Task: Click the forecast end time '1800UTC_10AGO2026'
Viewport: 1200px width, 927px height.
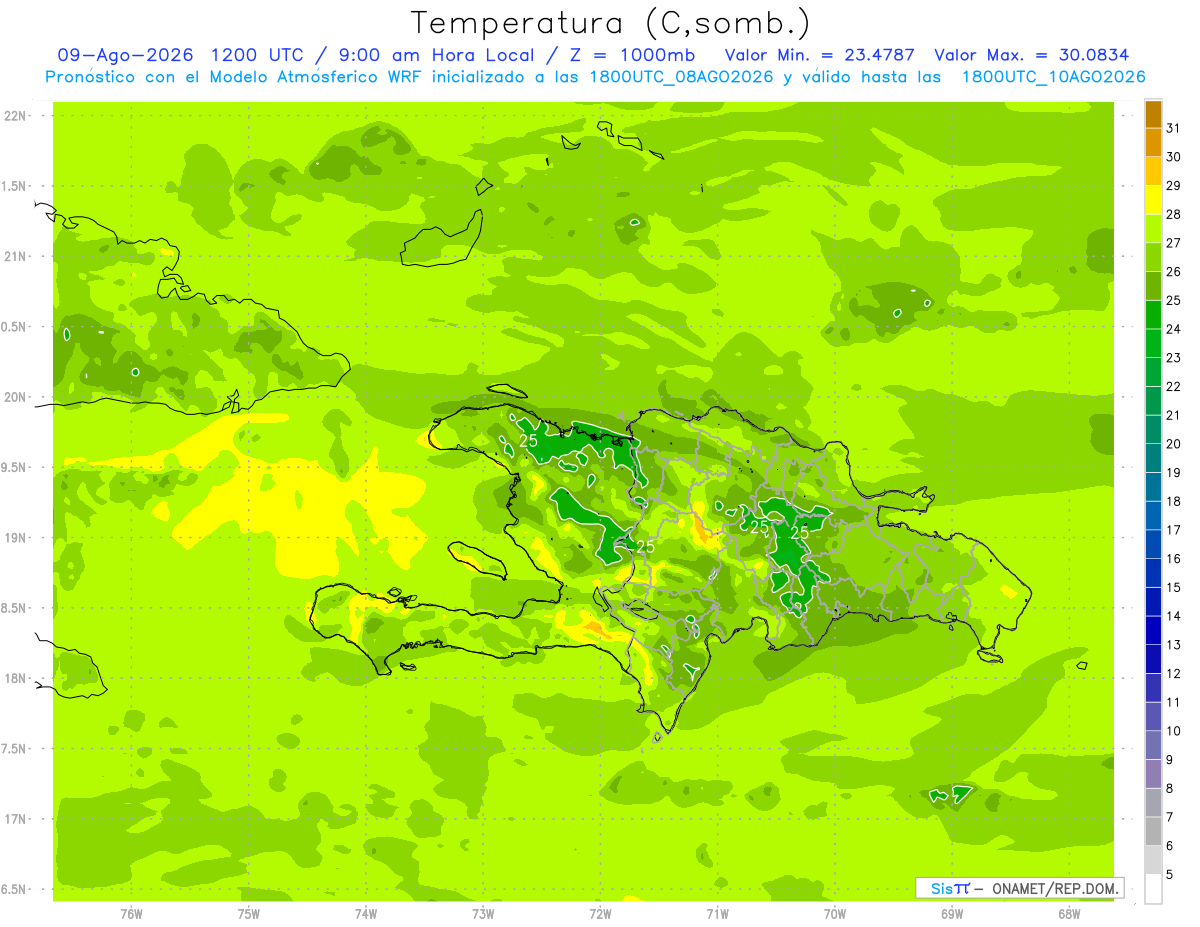Action: 1053,77
